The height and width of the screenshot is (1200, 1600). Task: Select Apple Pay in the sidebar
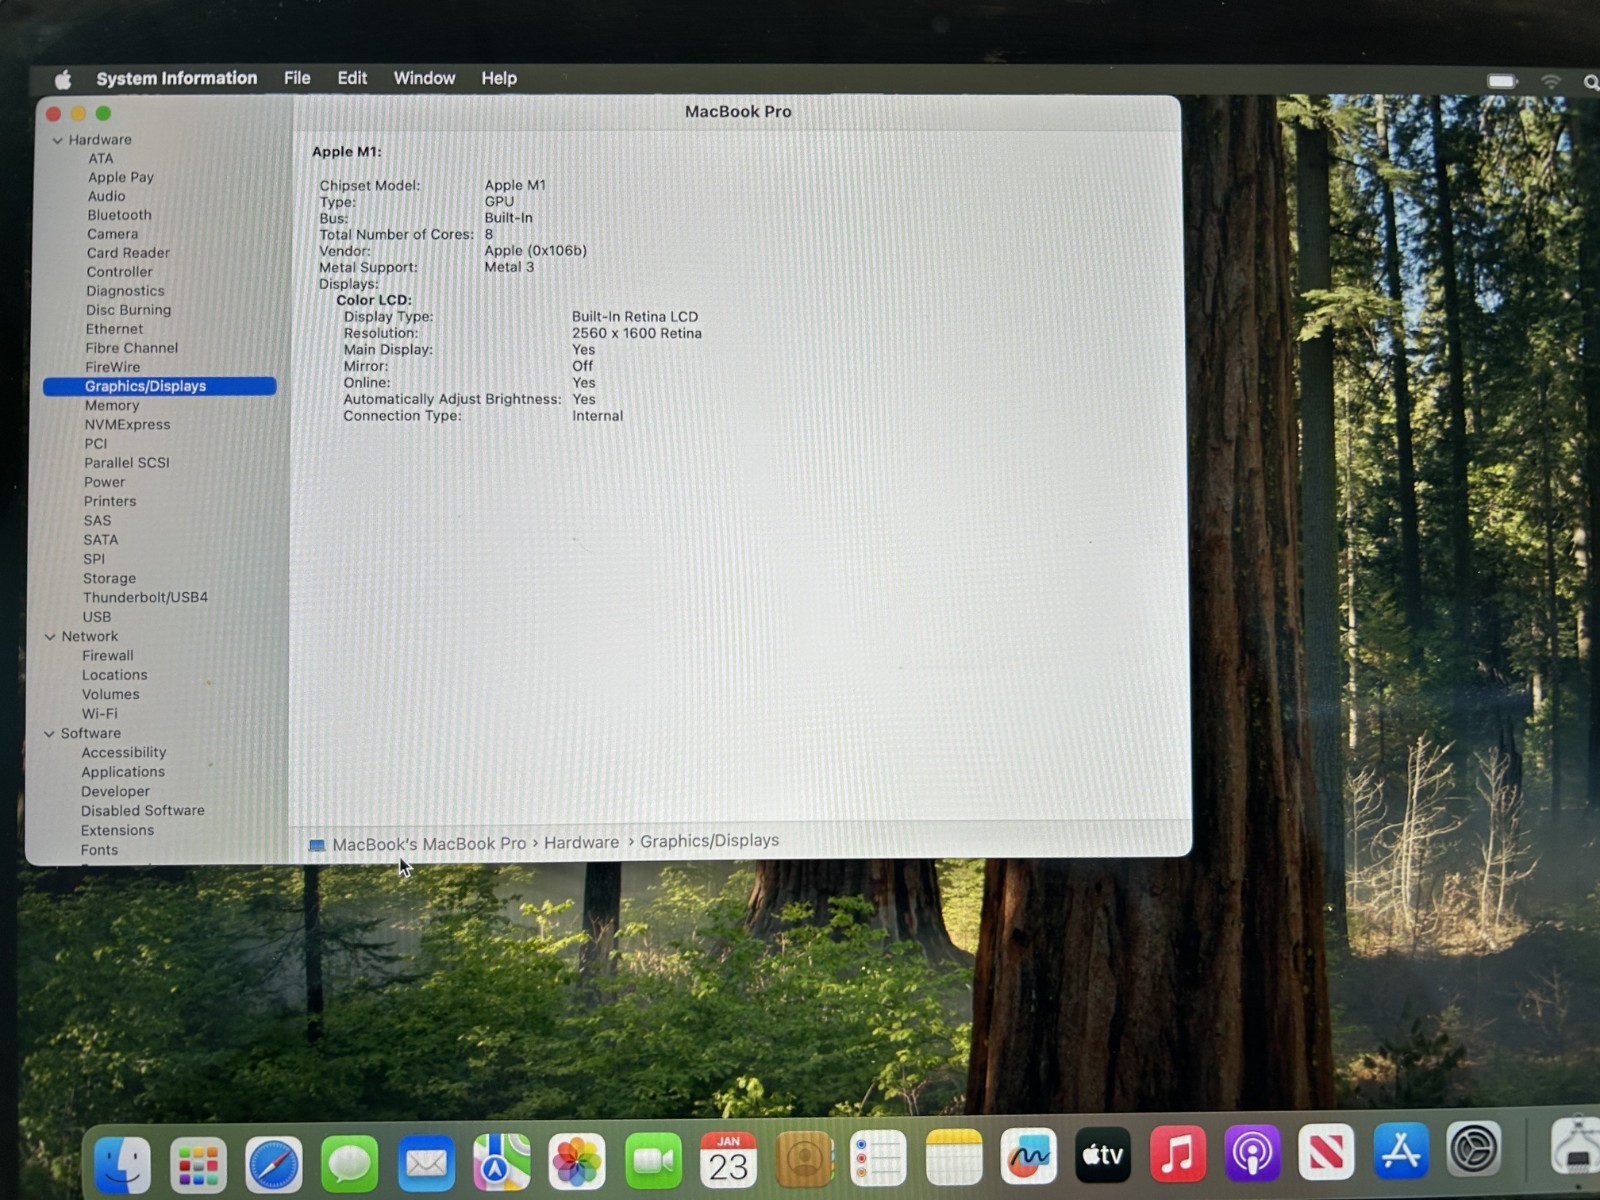point(121,177)
